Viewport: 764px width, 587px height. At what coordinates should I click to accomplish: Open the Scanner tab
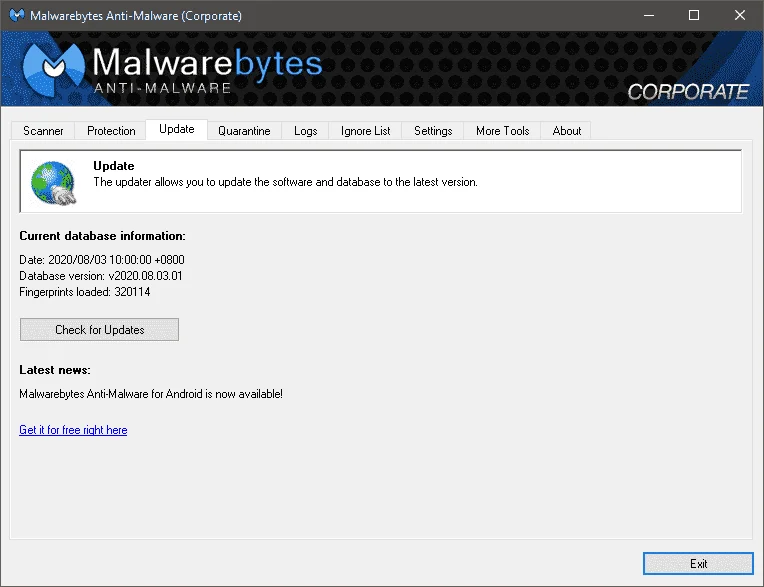coord(43,131)
